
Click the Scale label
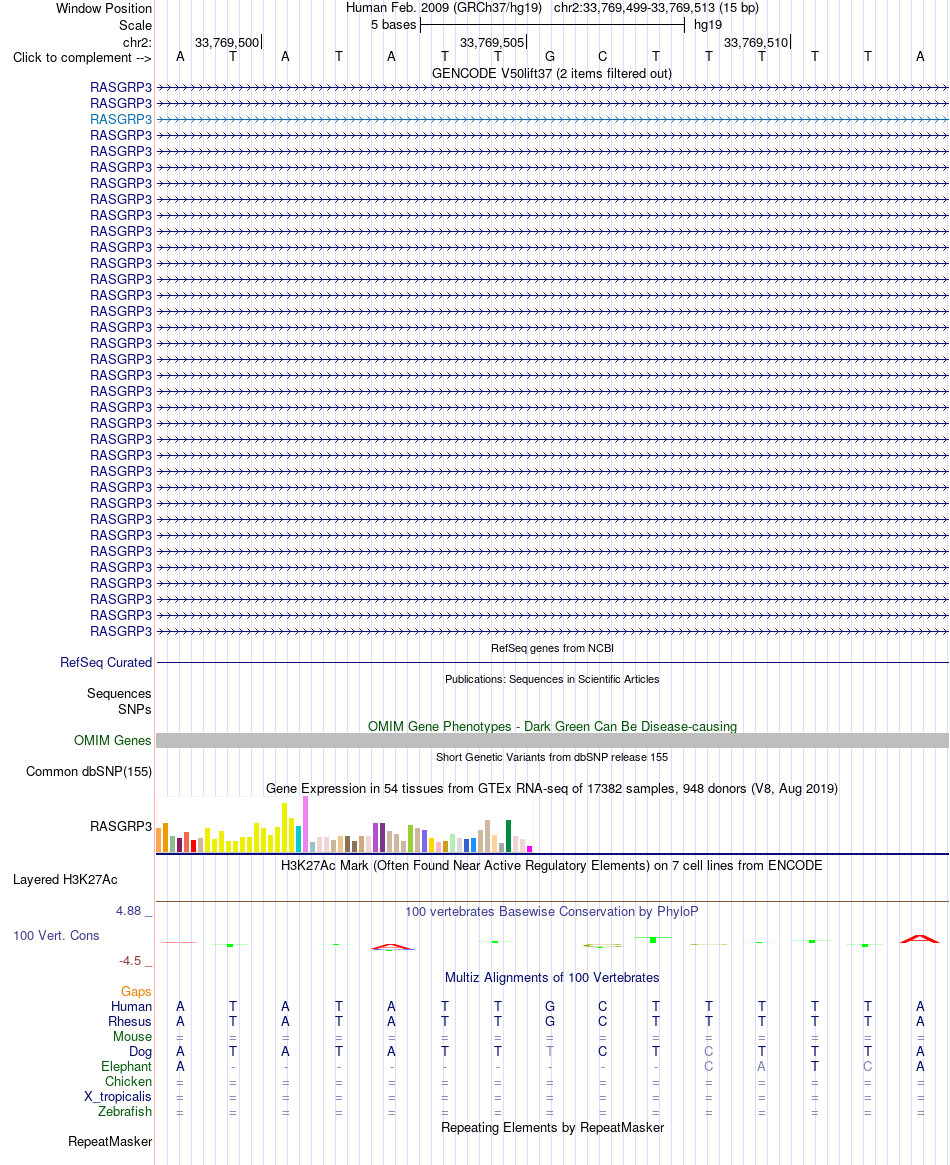coord(135,25)
